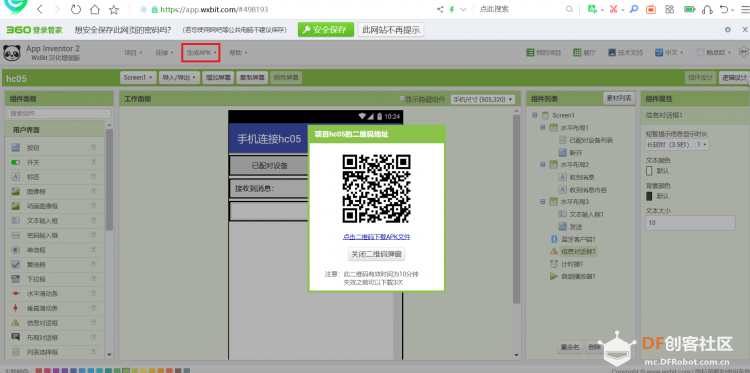
Task: Click the browser home icon
Action: pos(95,9)
